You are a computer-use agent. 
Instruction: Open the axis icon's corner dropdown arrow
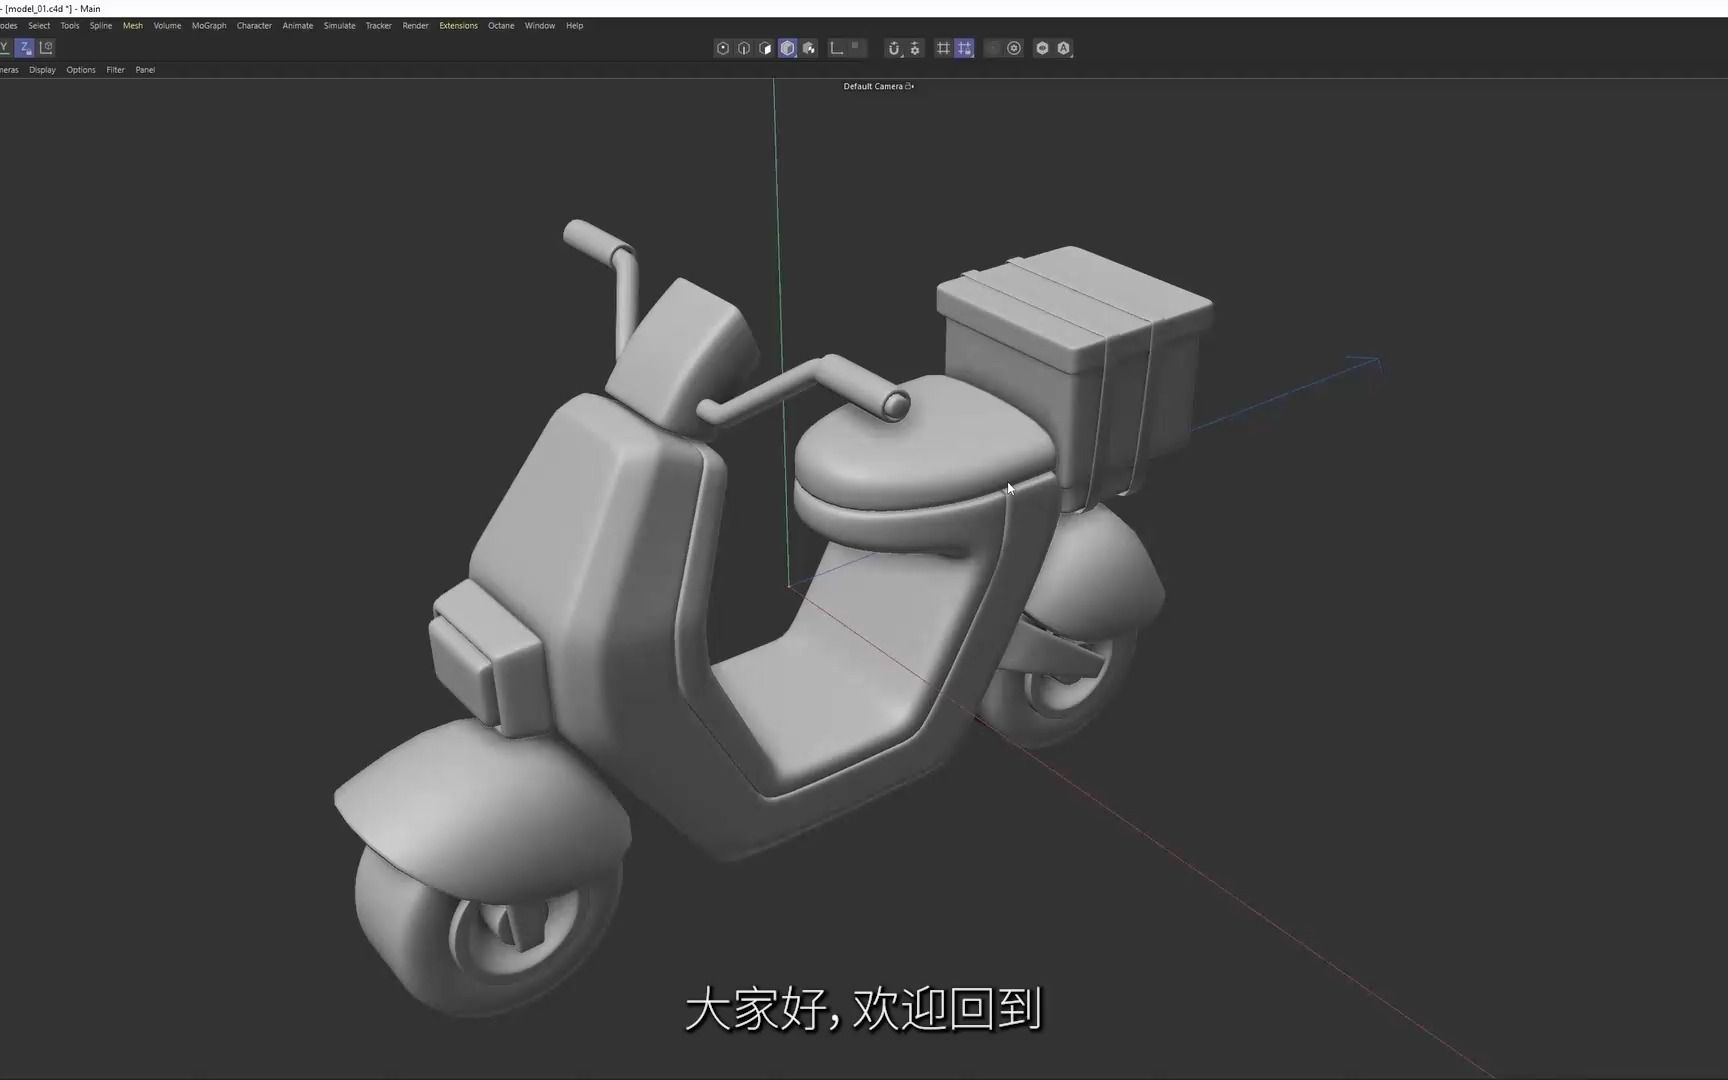coord(1071,56)
